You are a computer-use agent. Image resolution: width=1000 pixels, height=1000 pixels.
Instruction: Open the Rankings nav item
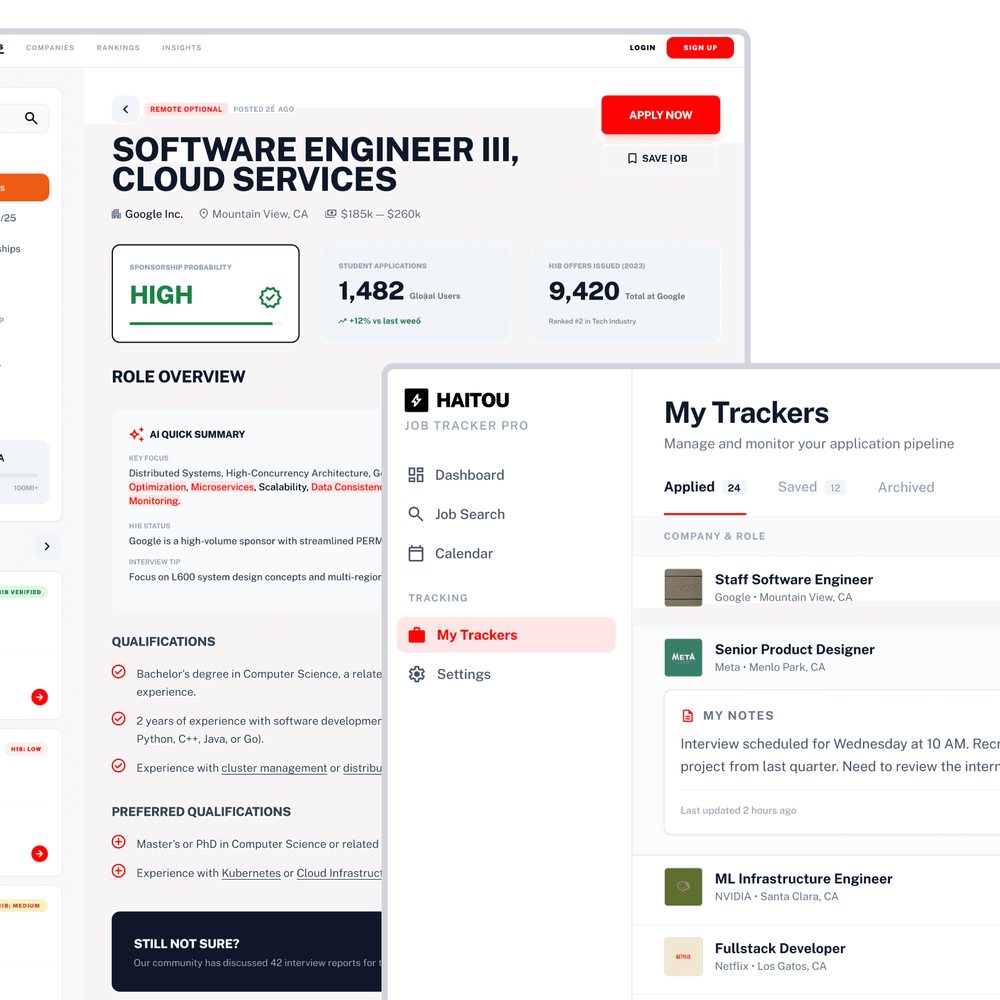tap(118, 48)
